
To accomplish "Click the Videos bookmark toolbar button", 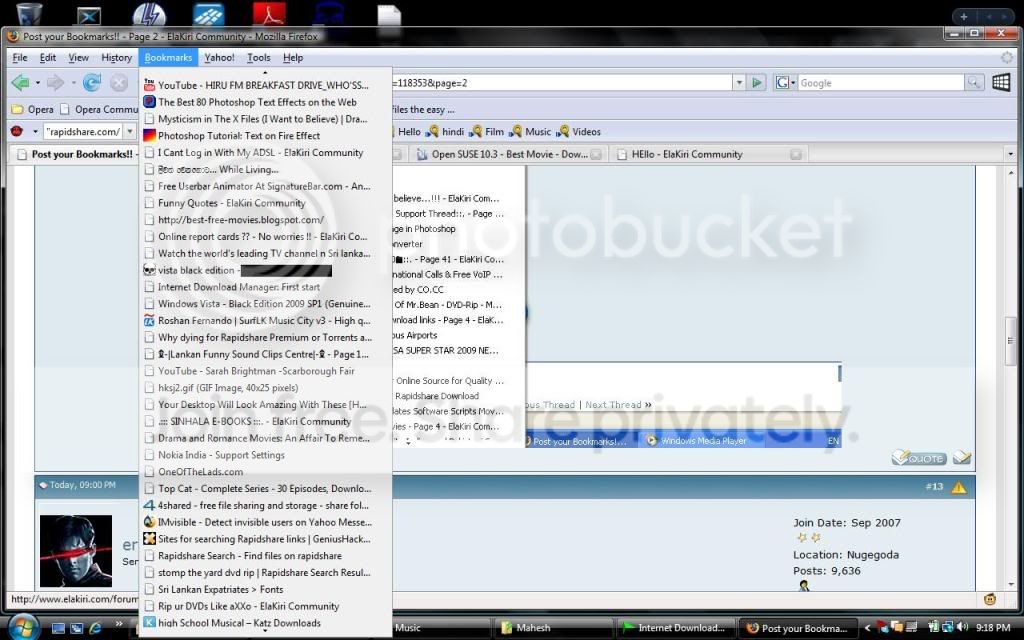I will coord(579,131).
